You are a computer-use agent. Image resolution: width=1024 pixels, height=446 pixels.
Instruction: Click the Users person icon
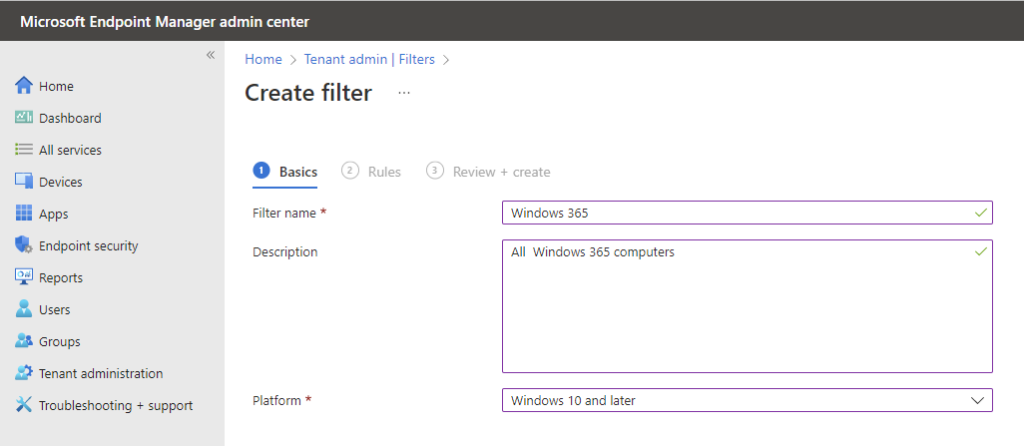tap(24, 309)
